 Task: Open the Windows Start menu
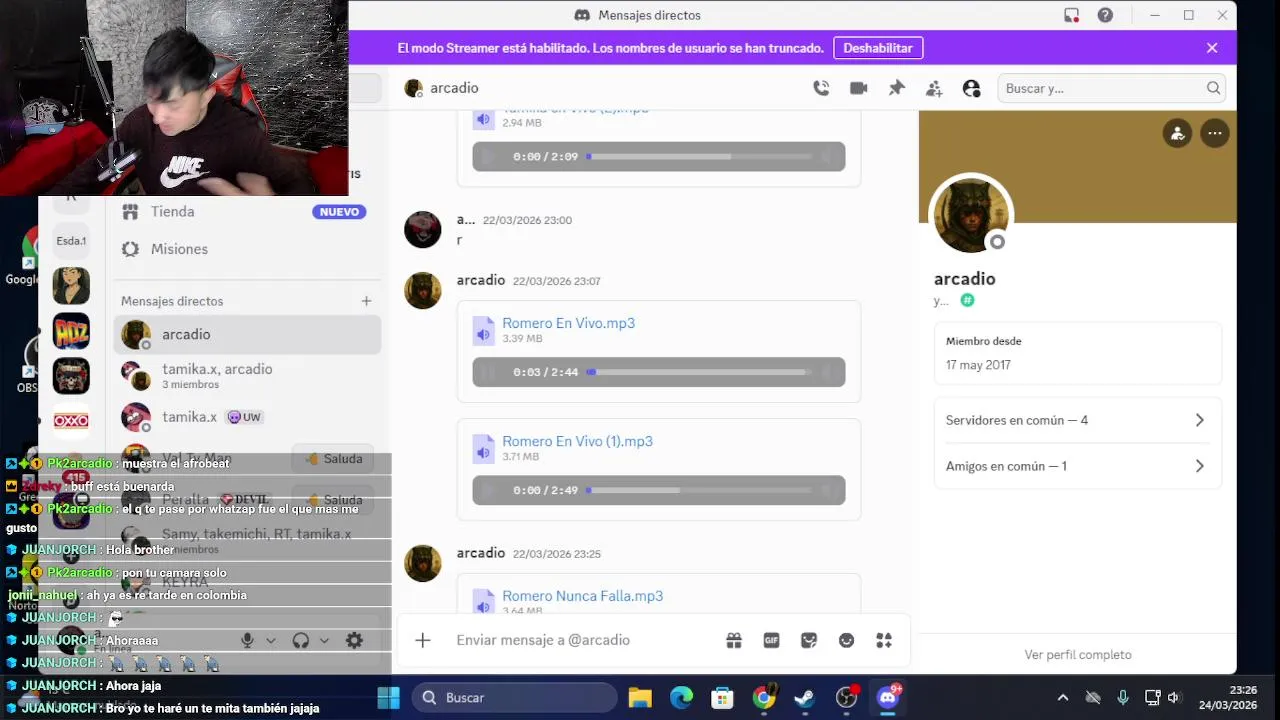point(389,698)
